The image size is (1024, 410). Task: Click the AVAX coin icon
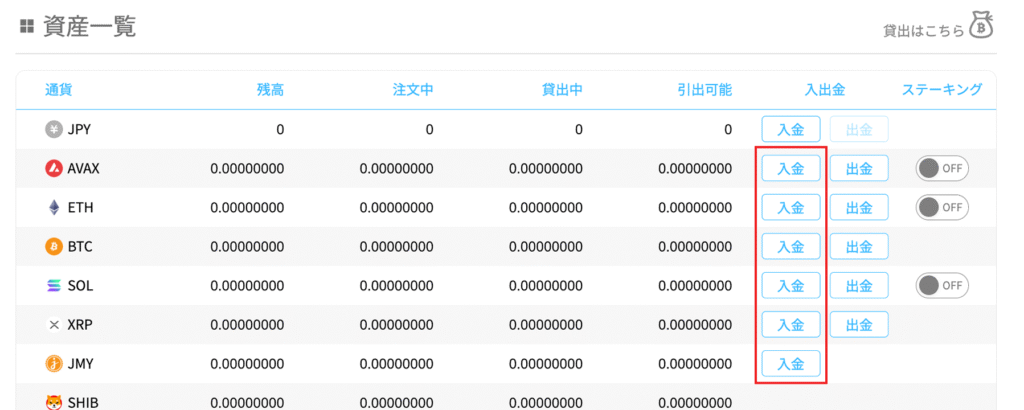(x=54, y=168)
